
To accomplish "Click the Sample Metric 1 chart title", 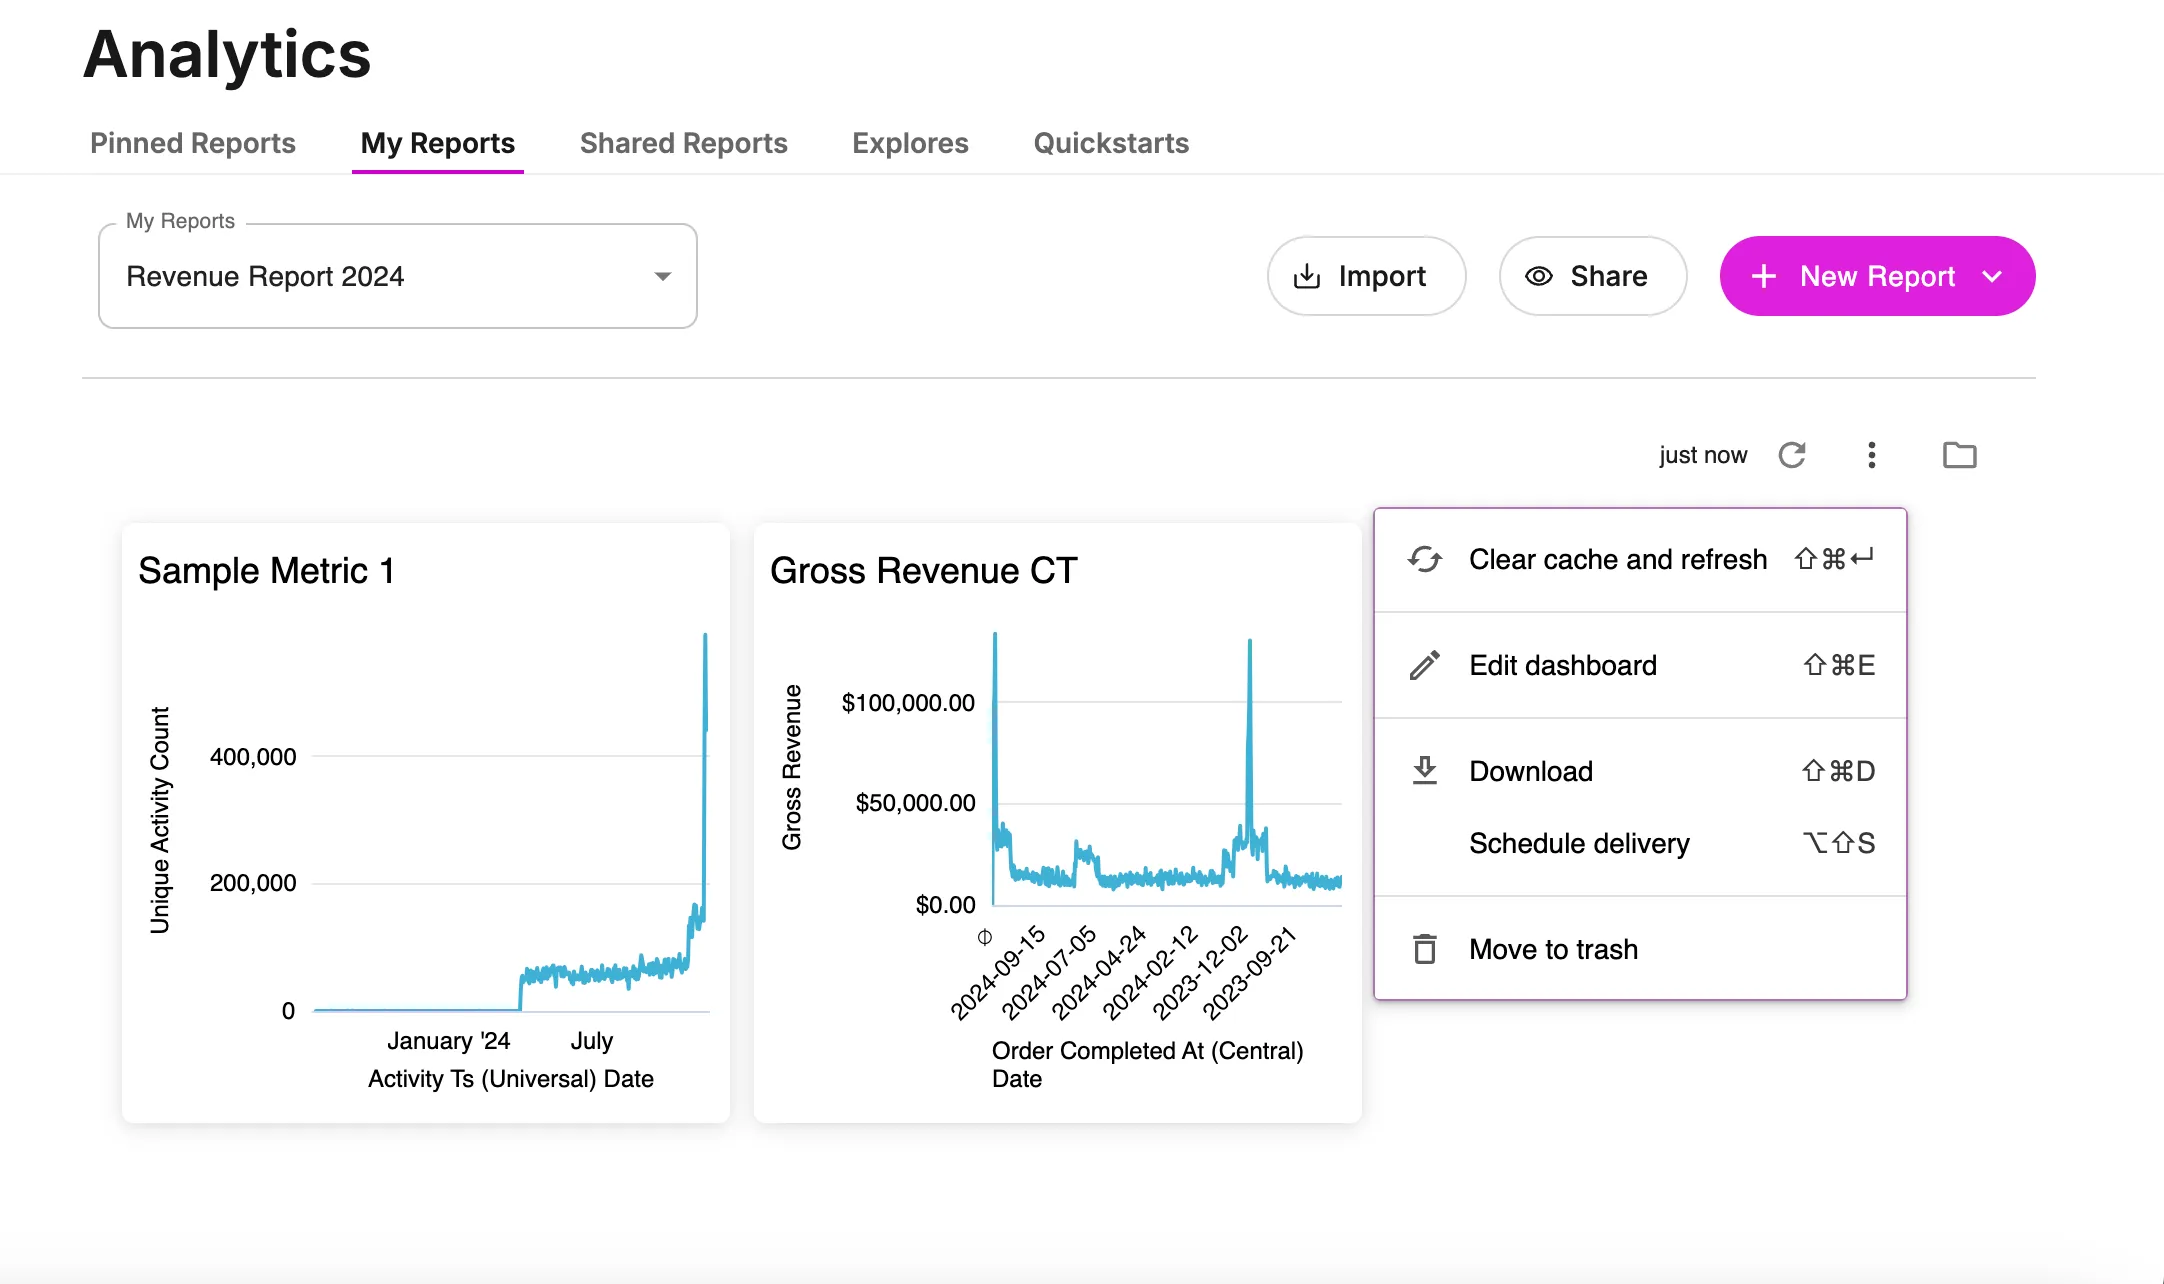I will tap(266, 571).
